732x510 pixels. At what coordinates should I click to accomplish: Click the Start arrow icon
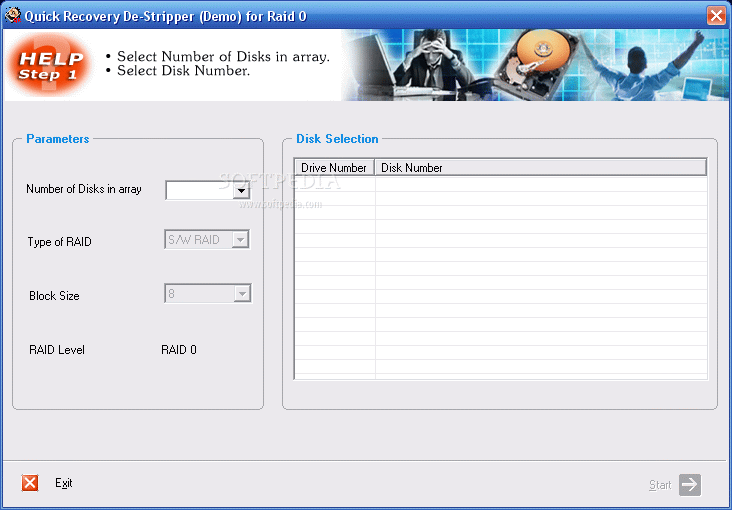coord(690,484)
